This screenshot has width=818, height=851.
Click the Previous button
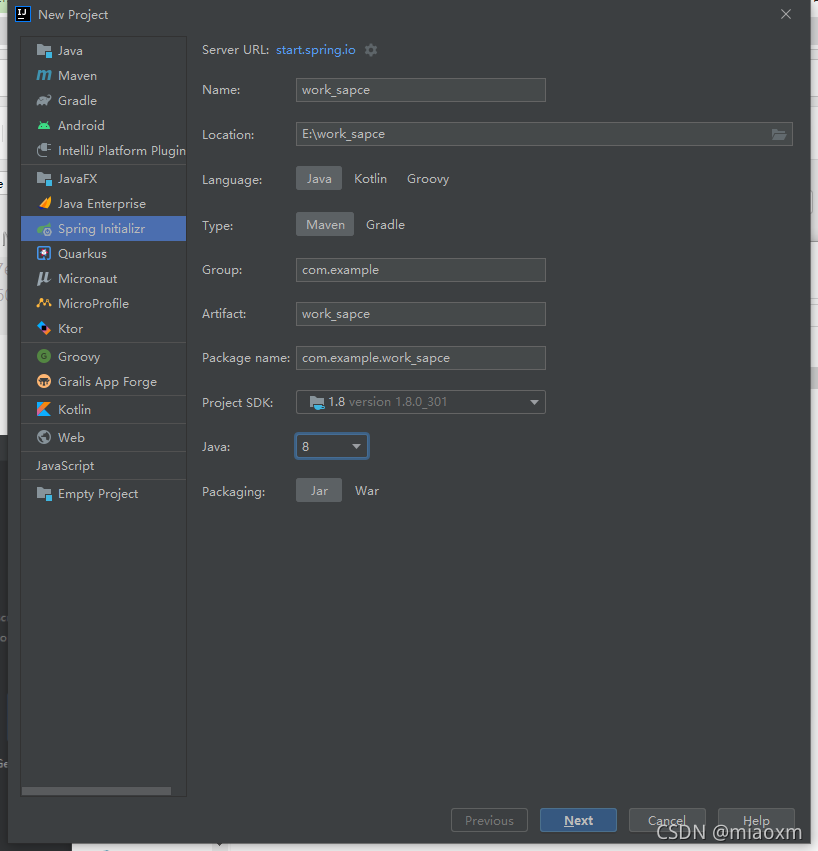pyautogui.click(x=489, y=820)
